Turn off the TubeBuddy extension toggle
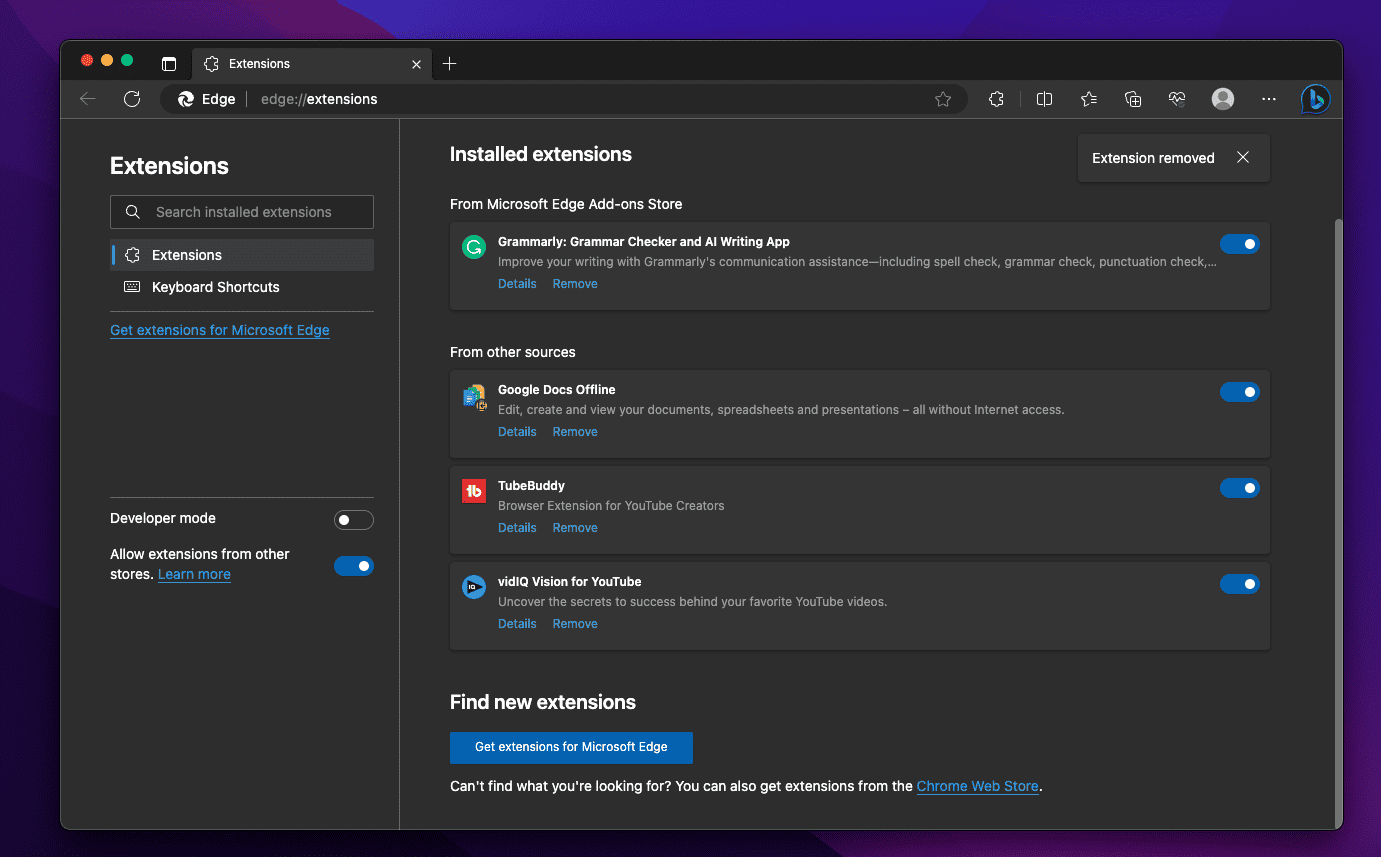 (x=1239, y=488)
